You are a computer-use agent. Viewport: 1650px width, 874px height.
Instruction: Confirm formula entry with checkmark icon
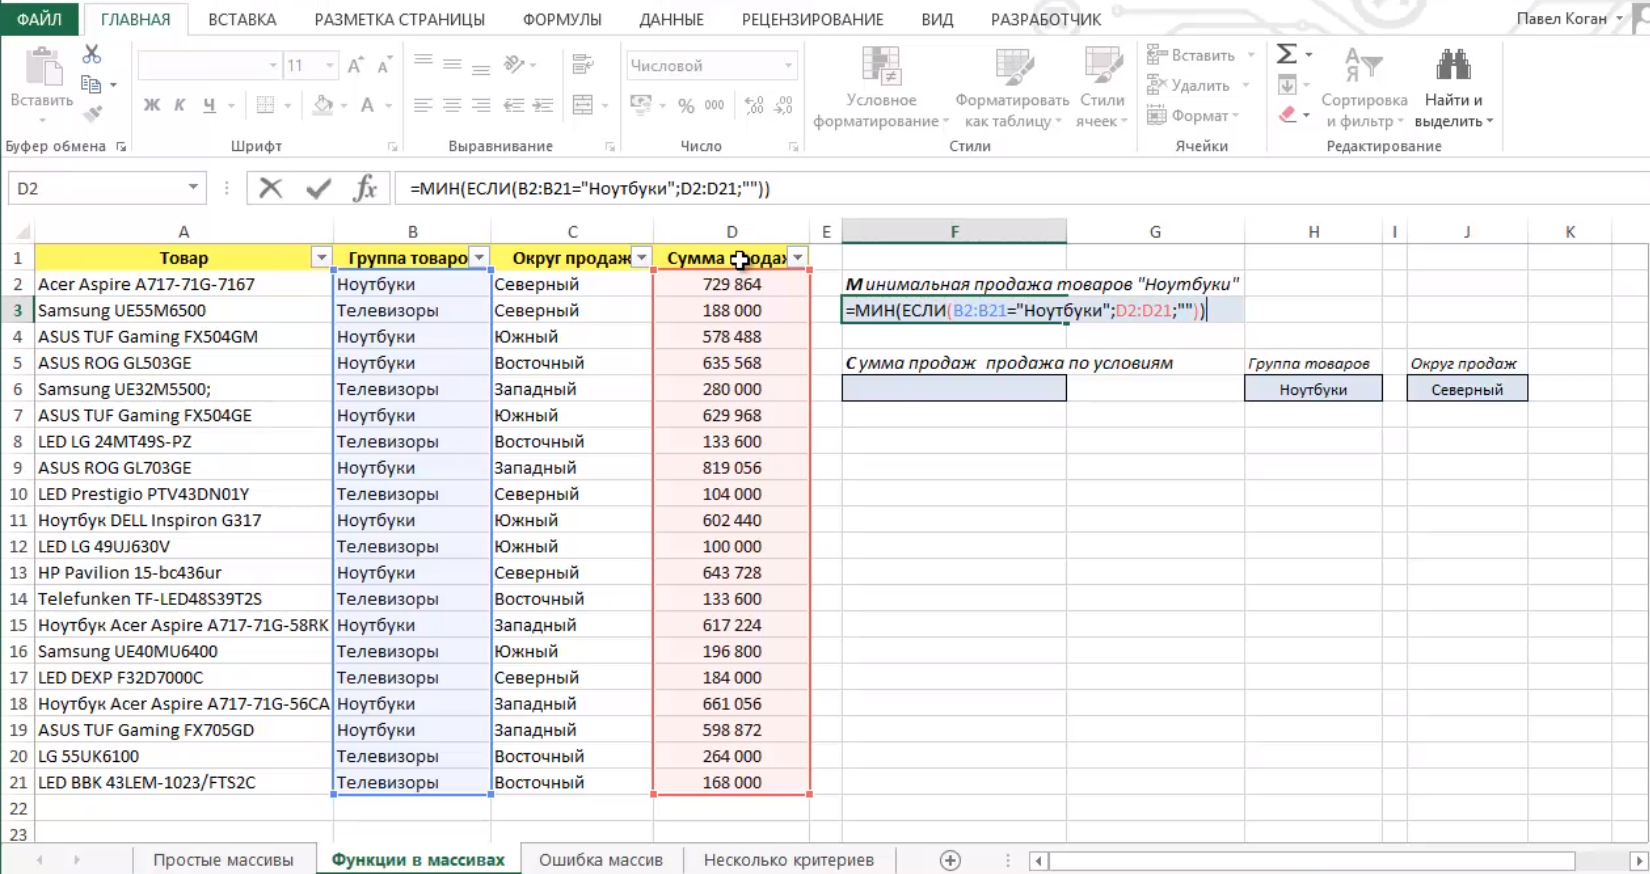point(319,188)
